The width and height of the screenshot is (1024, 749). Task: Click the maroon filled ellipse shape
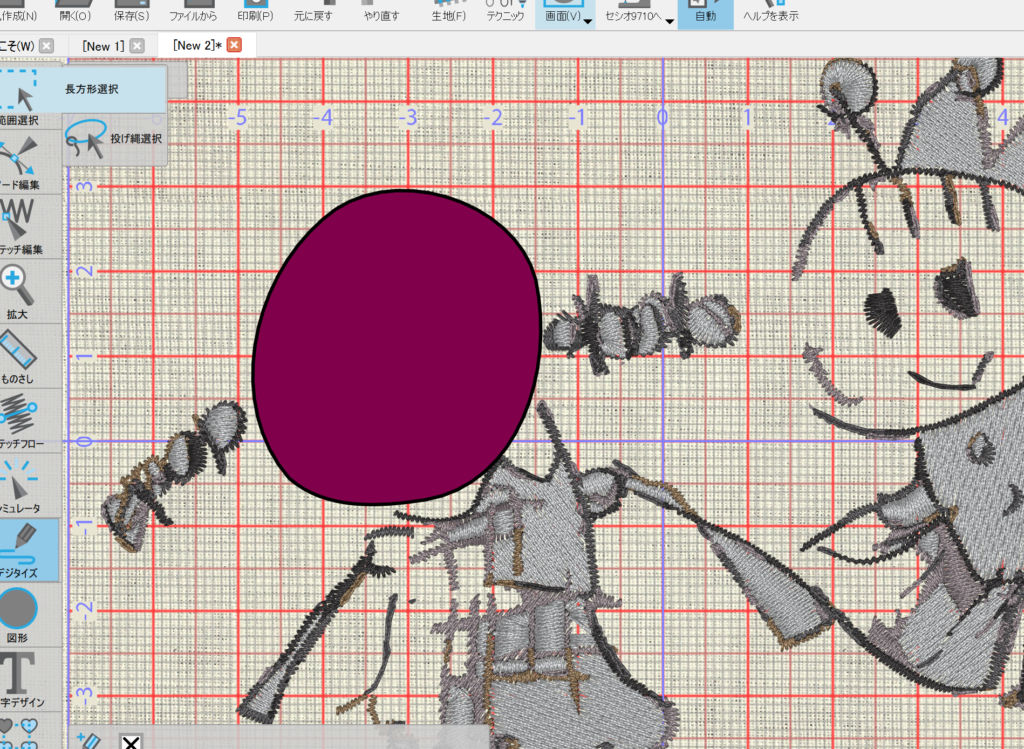pyautogui.click(x=395, y=345)
